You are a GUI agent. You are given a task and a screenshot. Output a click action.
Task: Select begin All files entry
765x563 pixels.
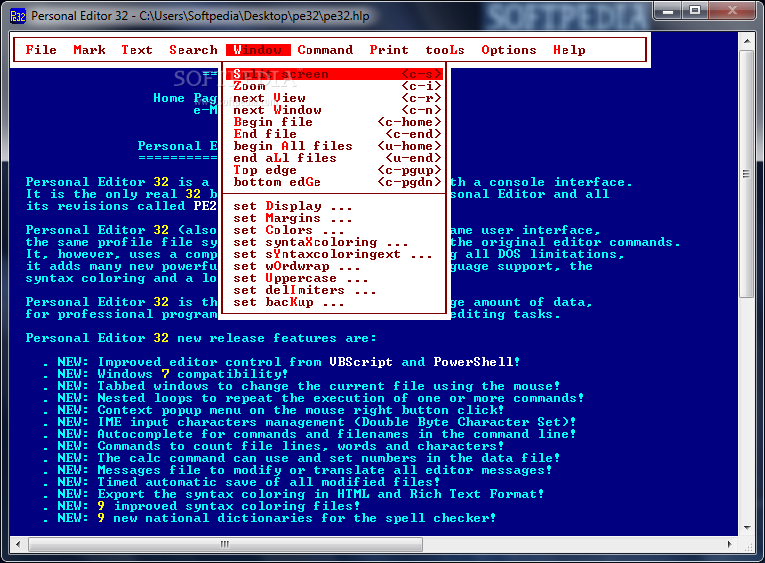[334, 146]
